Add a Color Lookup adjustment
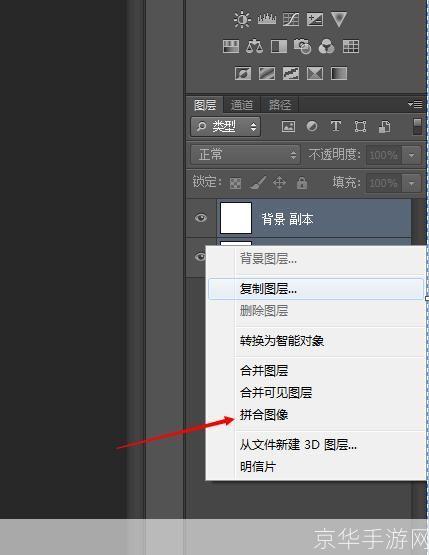The width and height of the screenshot is (429, 555). point(351,46)
